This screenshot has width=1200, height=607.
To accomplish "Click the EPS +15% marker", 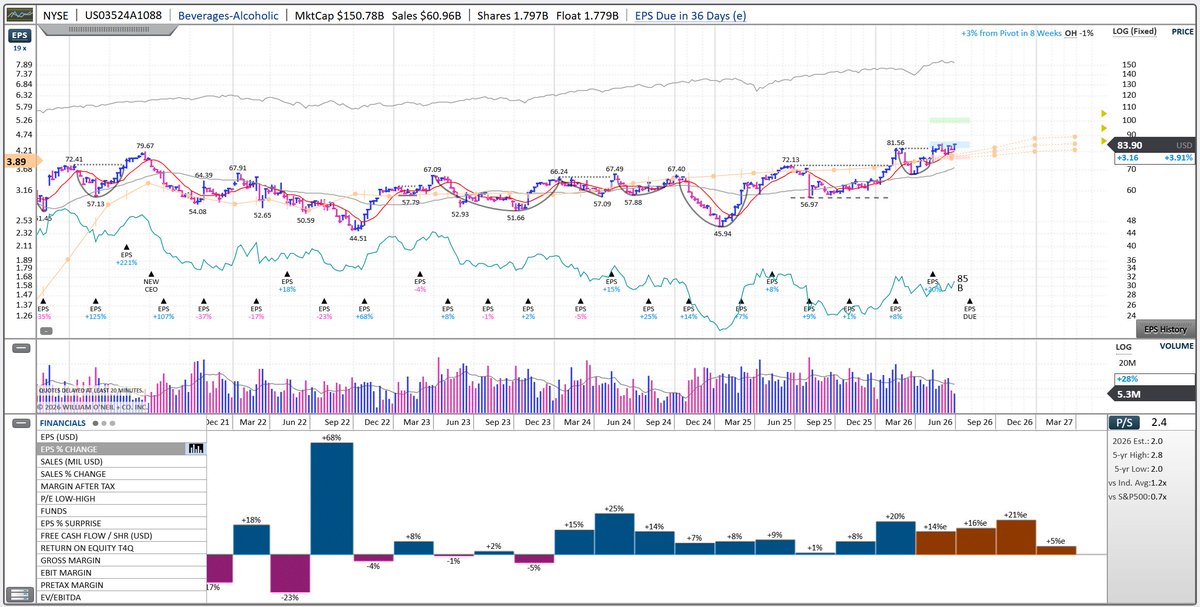I will pyautogui.click(x=612, y=282).
